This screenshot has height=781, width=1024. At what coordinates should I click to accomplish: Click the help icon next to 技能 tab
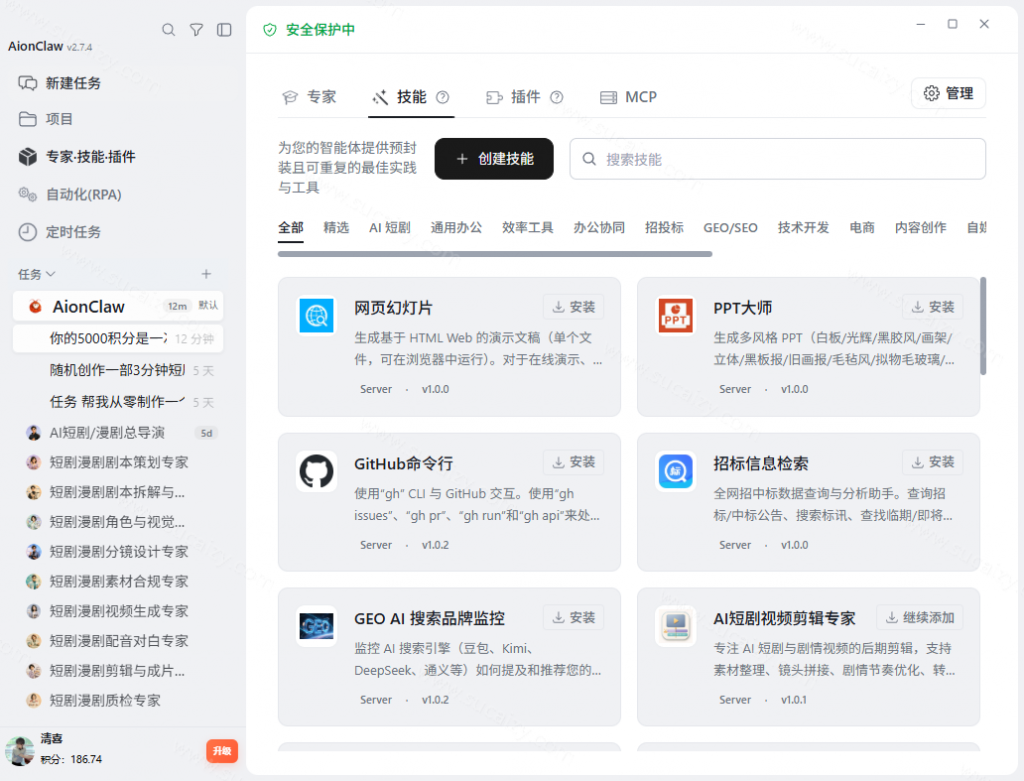442,97
